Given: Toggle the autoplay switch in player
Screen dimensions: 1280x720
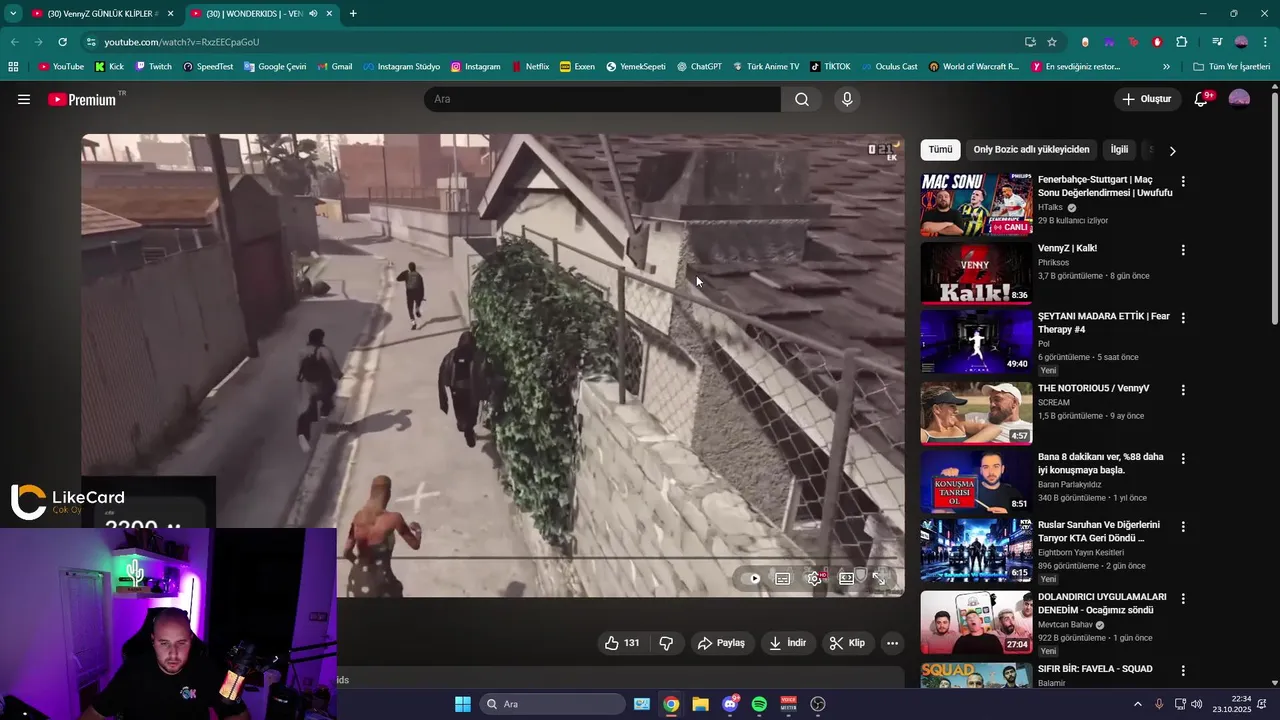Looking at the screenshot, I should tap(752, 578).
